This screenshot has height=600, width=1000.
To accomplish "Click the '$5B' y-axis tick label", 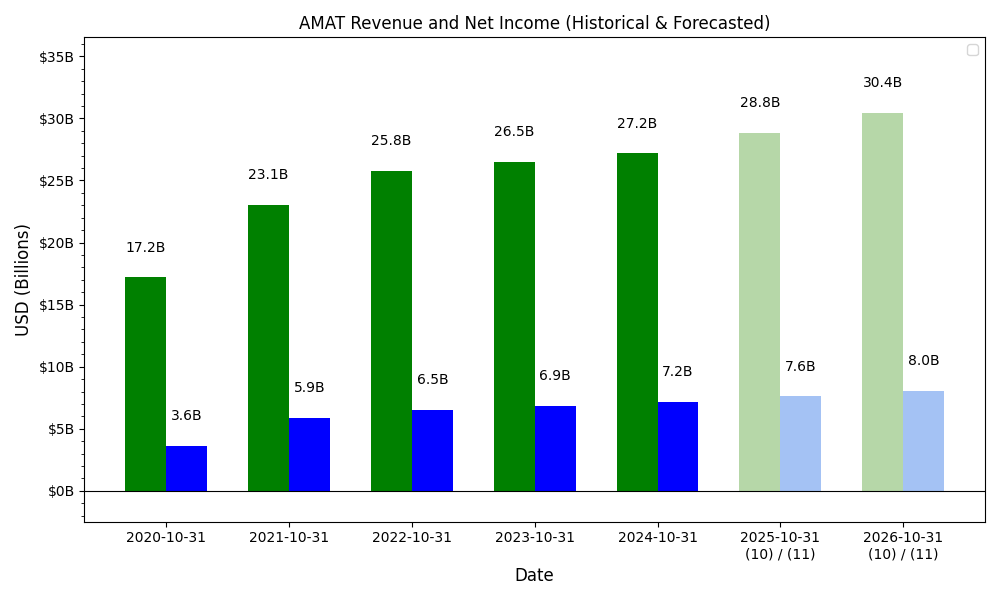I will coord(61,430).
